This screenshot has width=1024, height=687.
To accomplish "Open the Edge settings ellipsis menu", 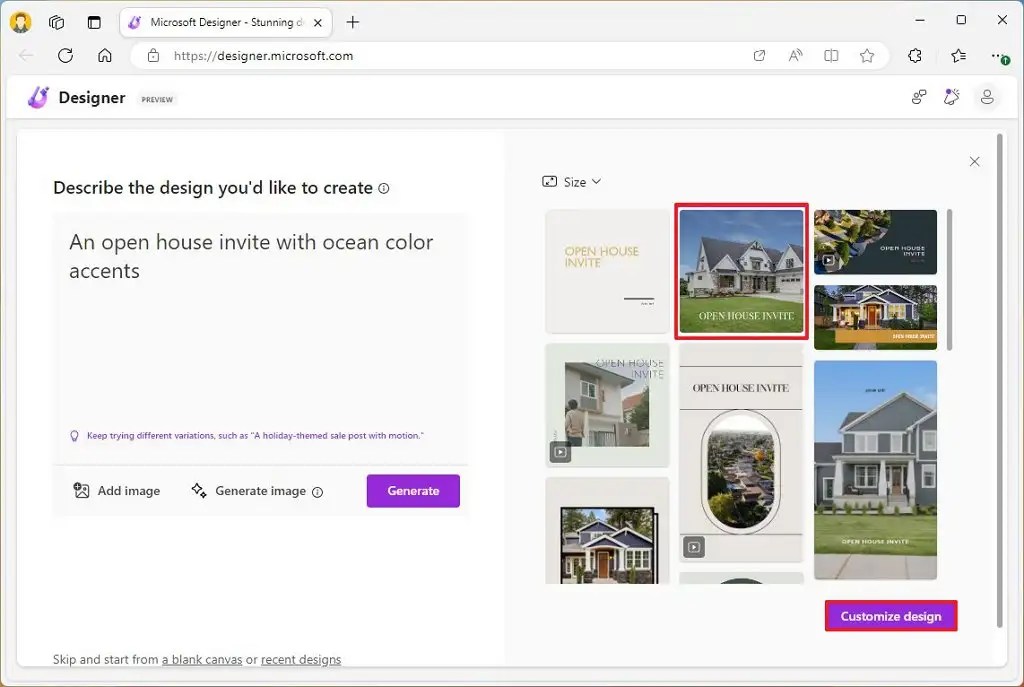I will (999, 56).
